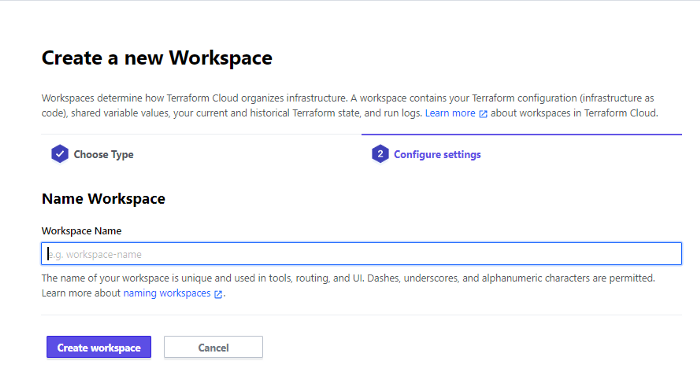Click the Name Workspace heading
Screen dimensions: 700x386
point(104,199)
